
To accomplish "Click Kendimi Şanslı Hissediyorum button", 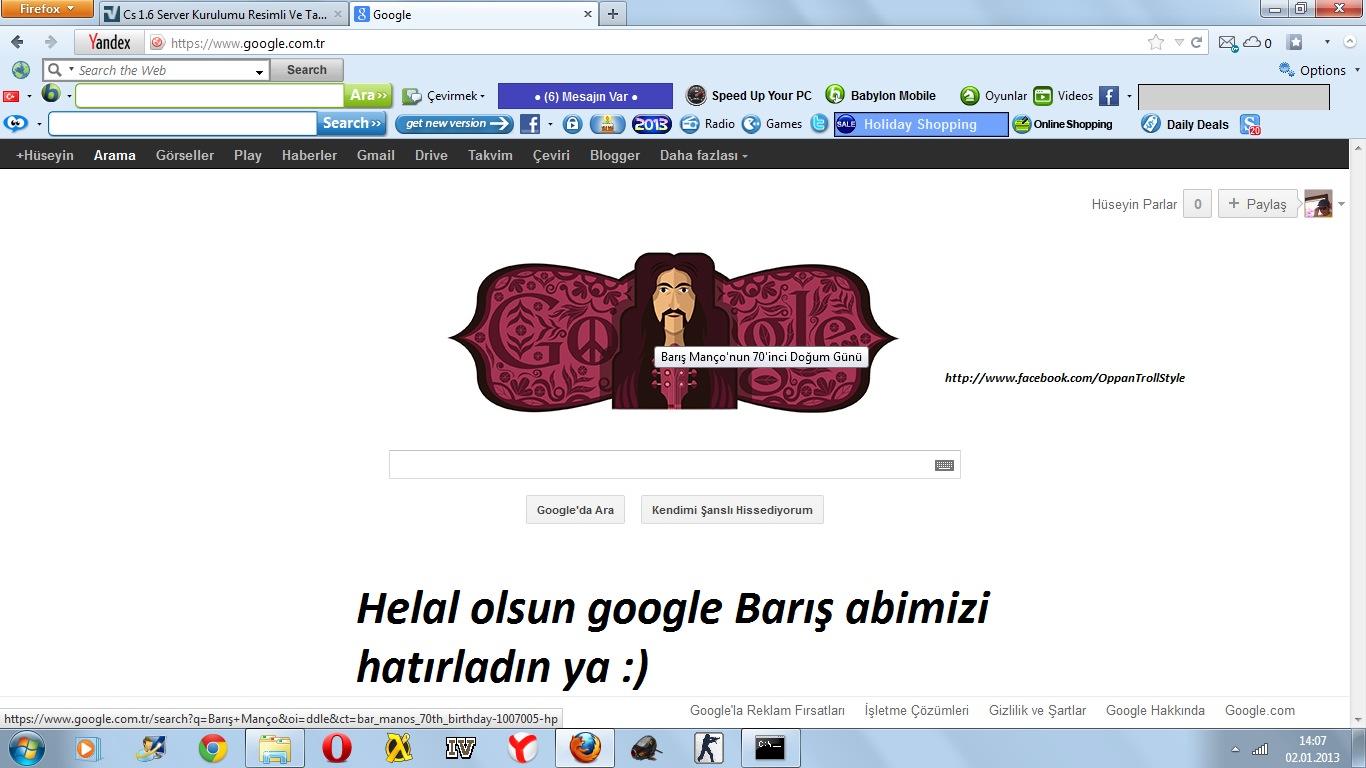I will coord(732,510).
